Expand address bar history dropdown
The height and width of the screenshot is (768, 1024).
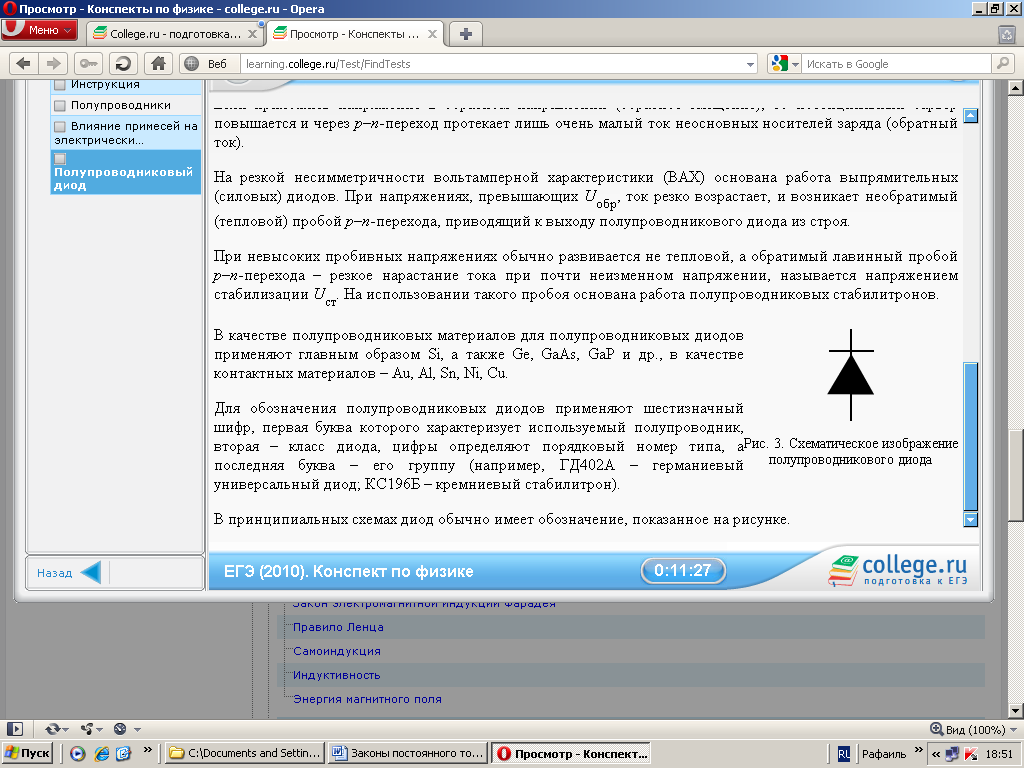[x=750, y=64]
